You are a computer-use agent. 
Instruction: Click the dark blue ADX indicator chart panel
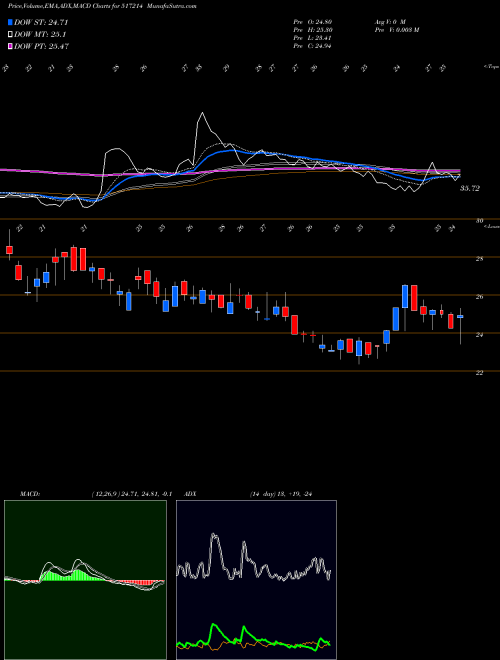[x=256, y=580]
